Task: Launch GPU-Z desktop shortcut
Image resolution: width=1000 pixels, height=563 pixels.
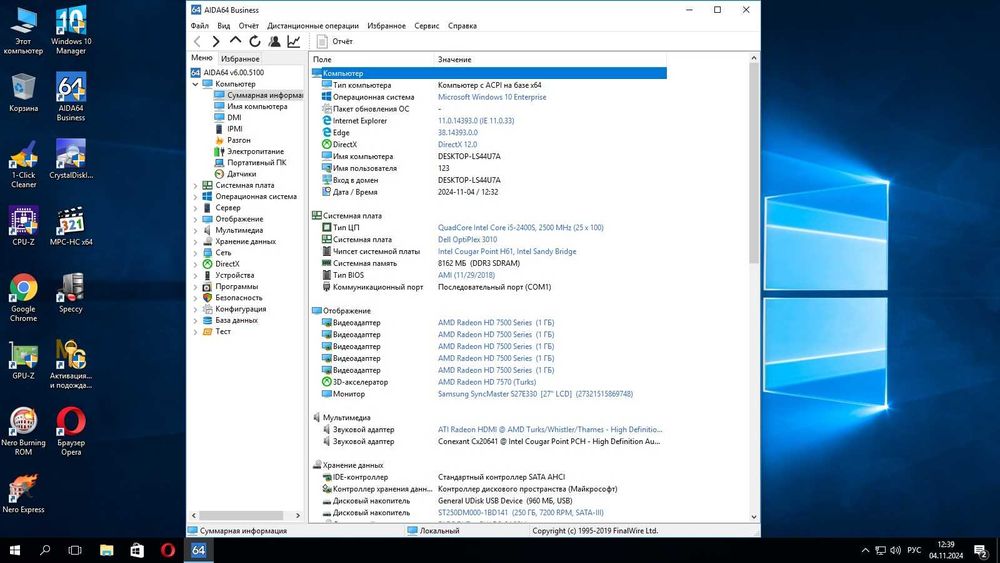Action: (x=24, y=360)
